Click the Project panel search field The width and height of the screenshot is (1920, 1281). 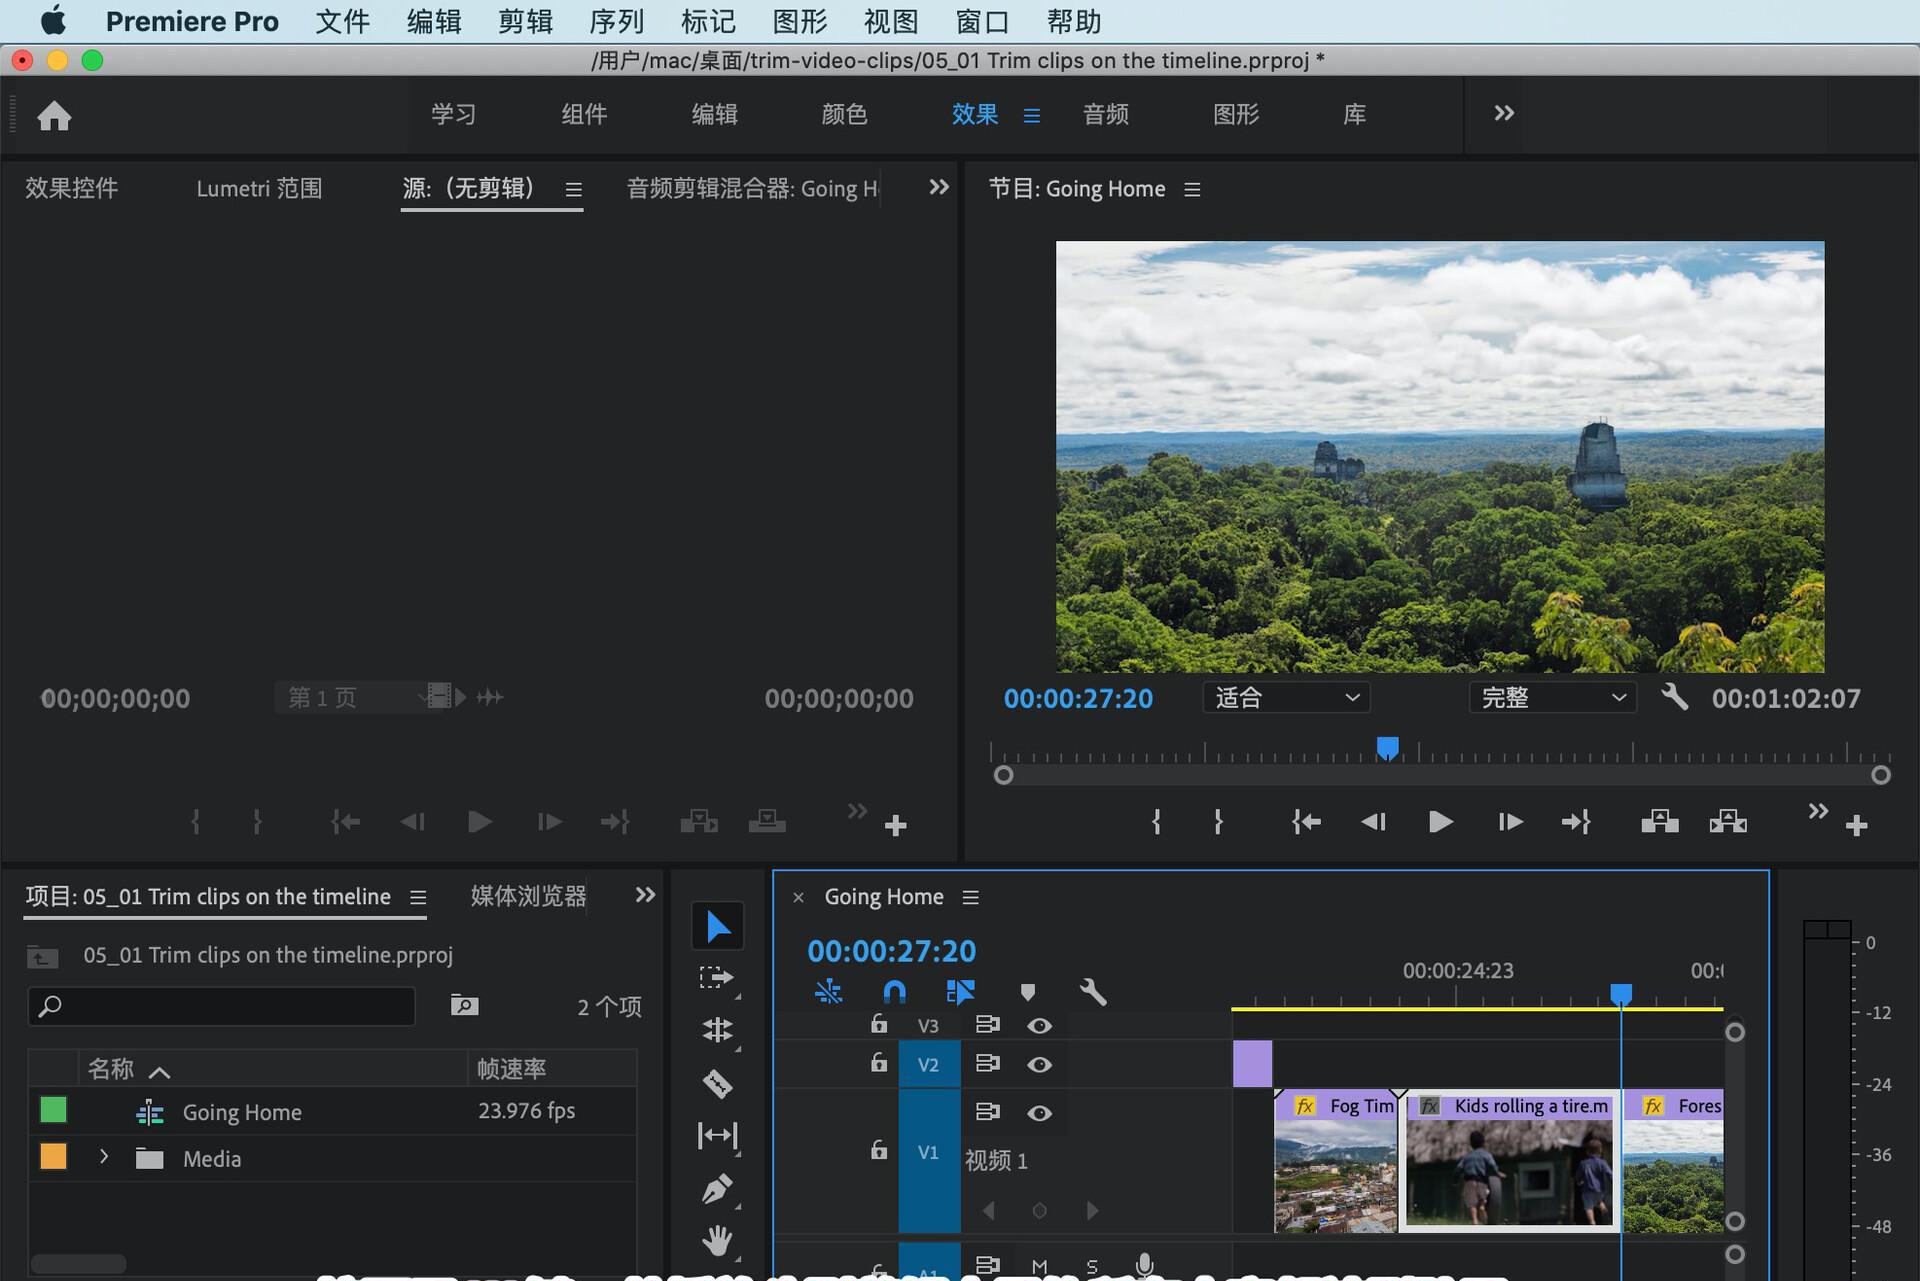click(x=221, y=1006)
